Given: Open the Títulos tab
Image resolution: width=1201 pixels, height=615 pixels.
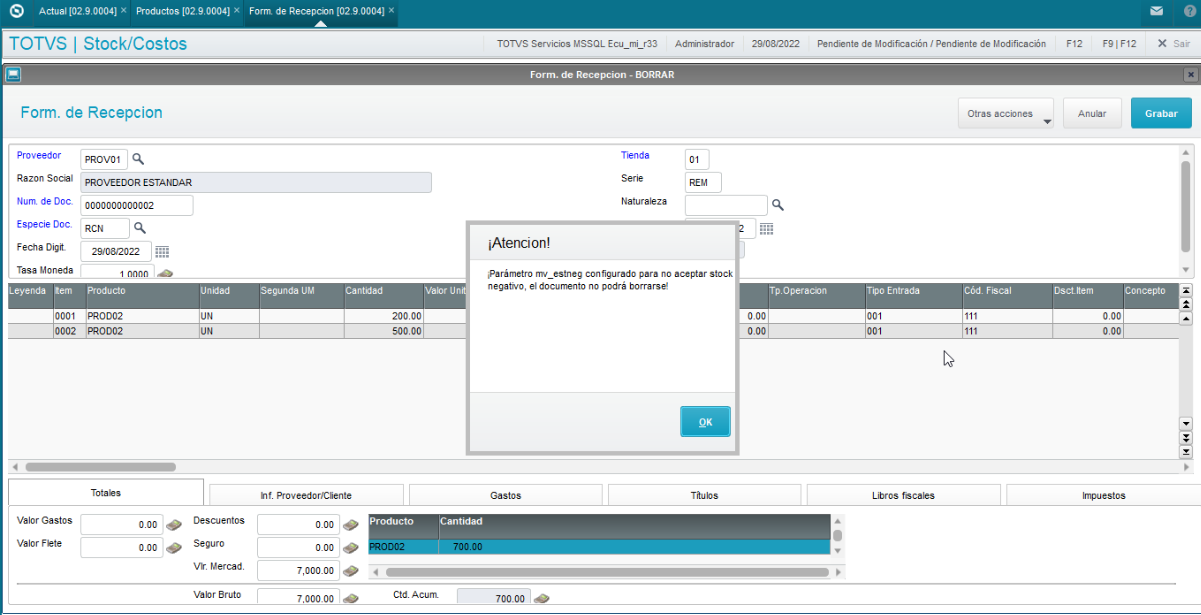Looking at the screenshot, I should coord(704,495).
